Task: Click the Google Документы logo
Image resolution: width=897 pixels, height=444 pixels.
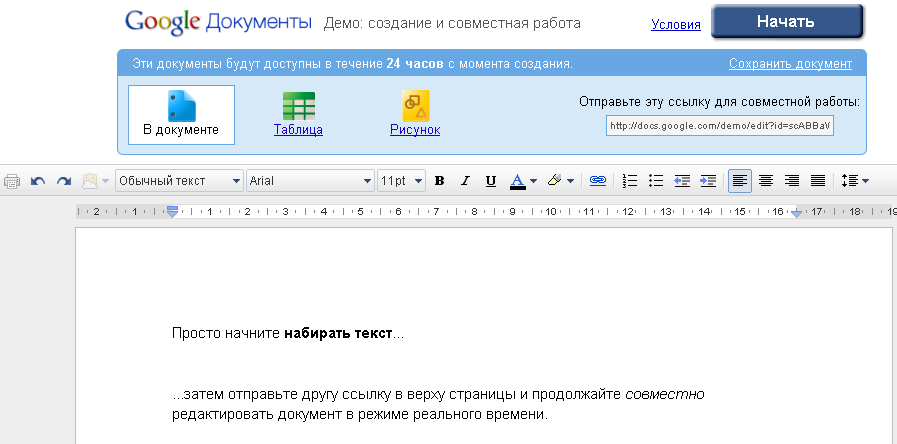Action: [219, 22]
